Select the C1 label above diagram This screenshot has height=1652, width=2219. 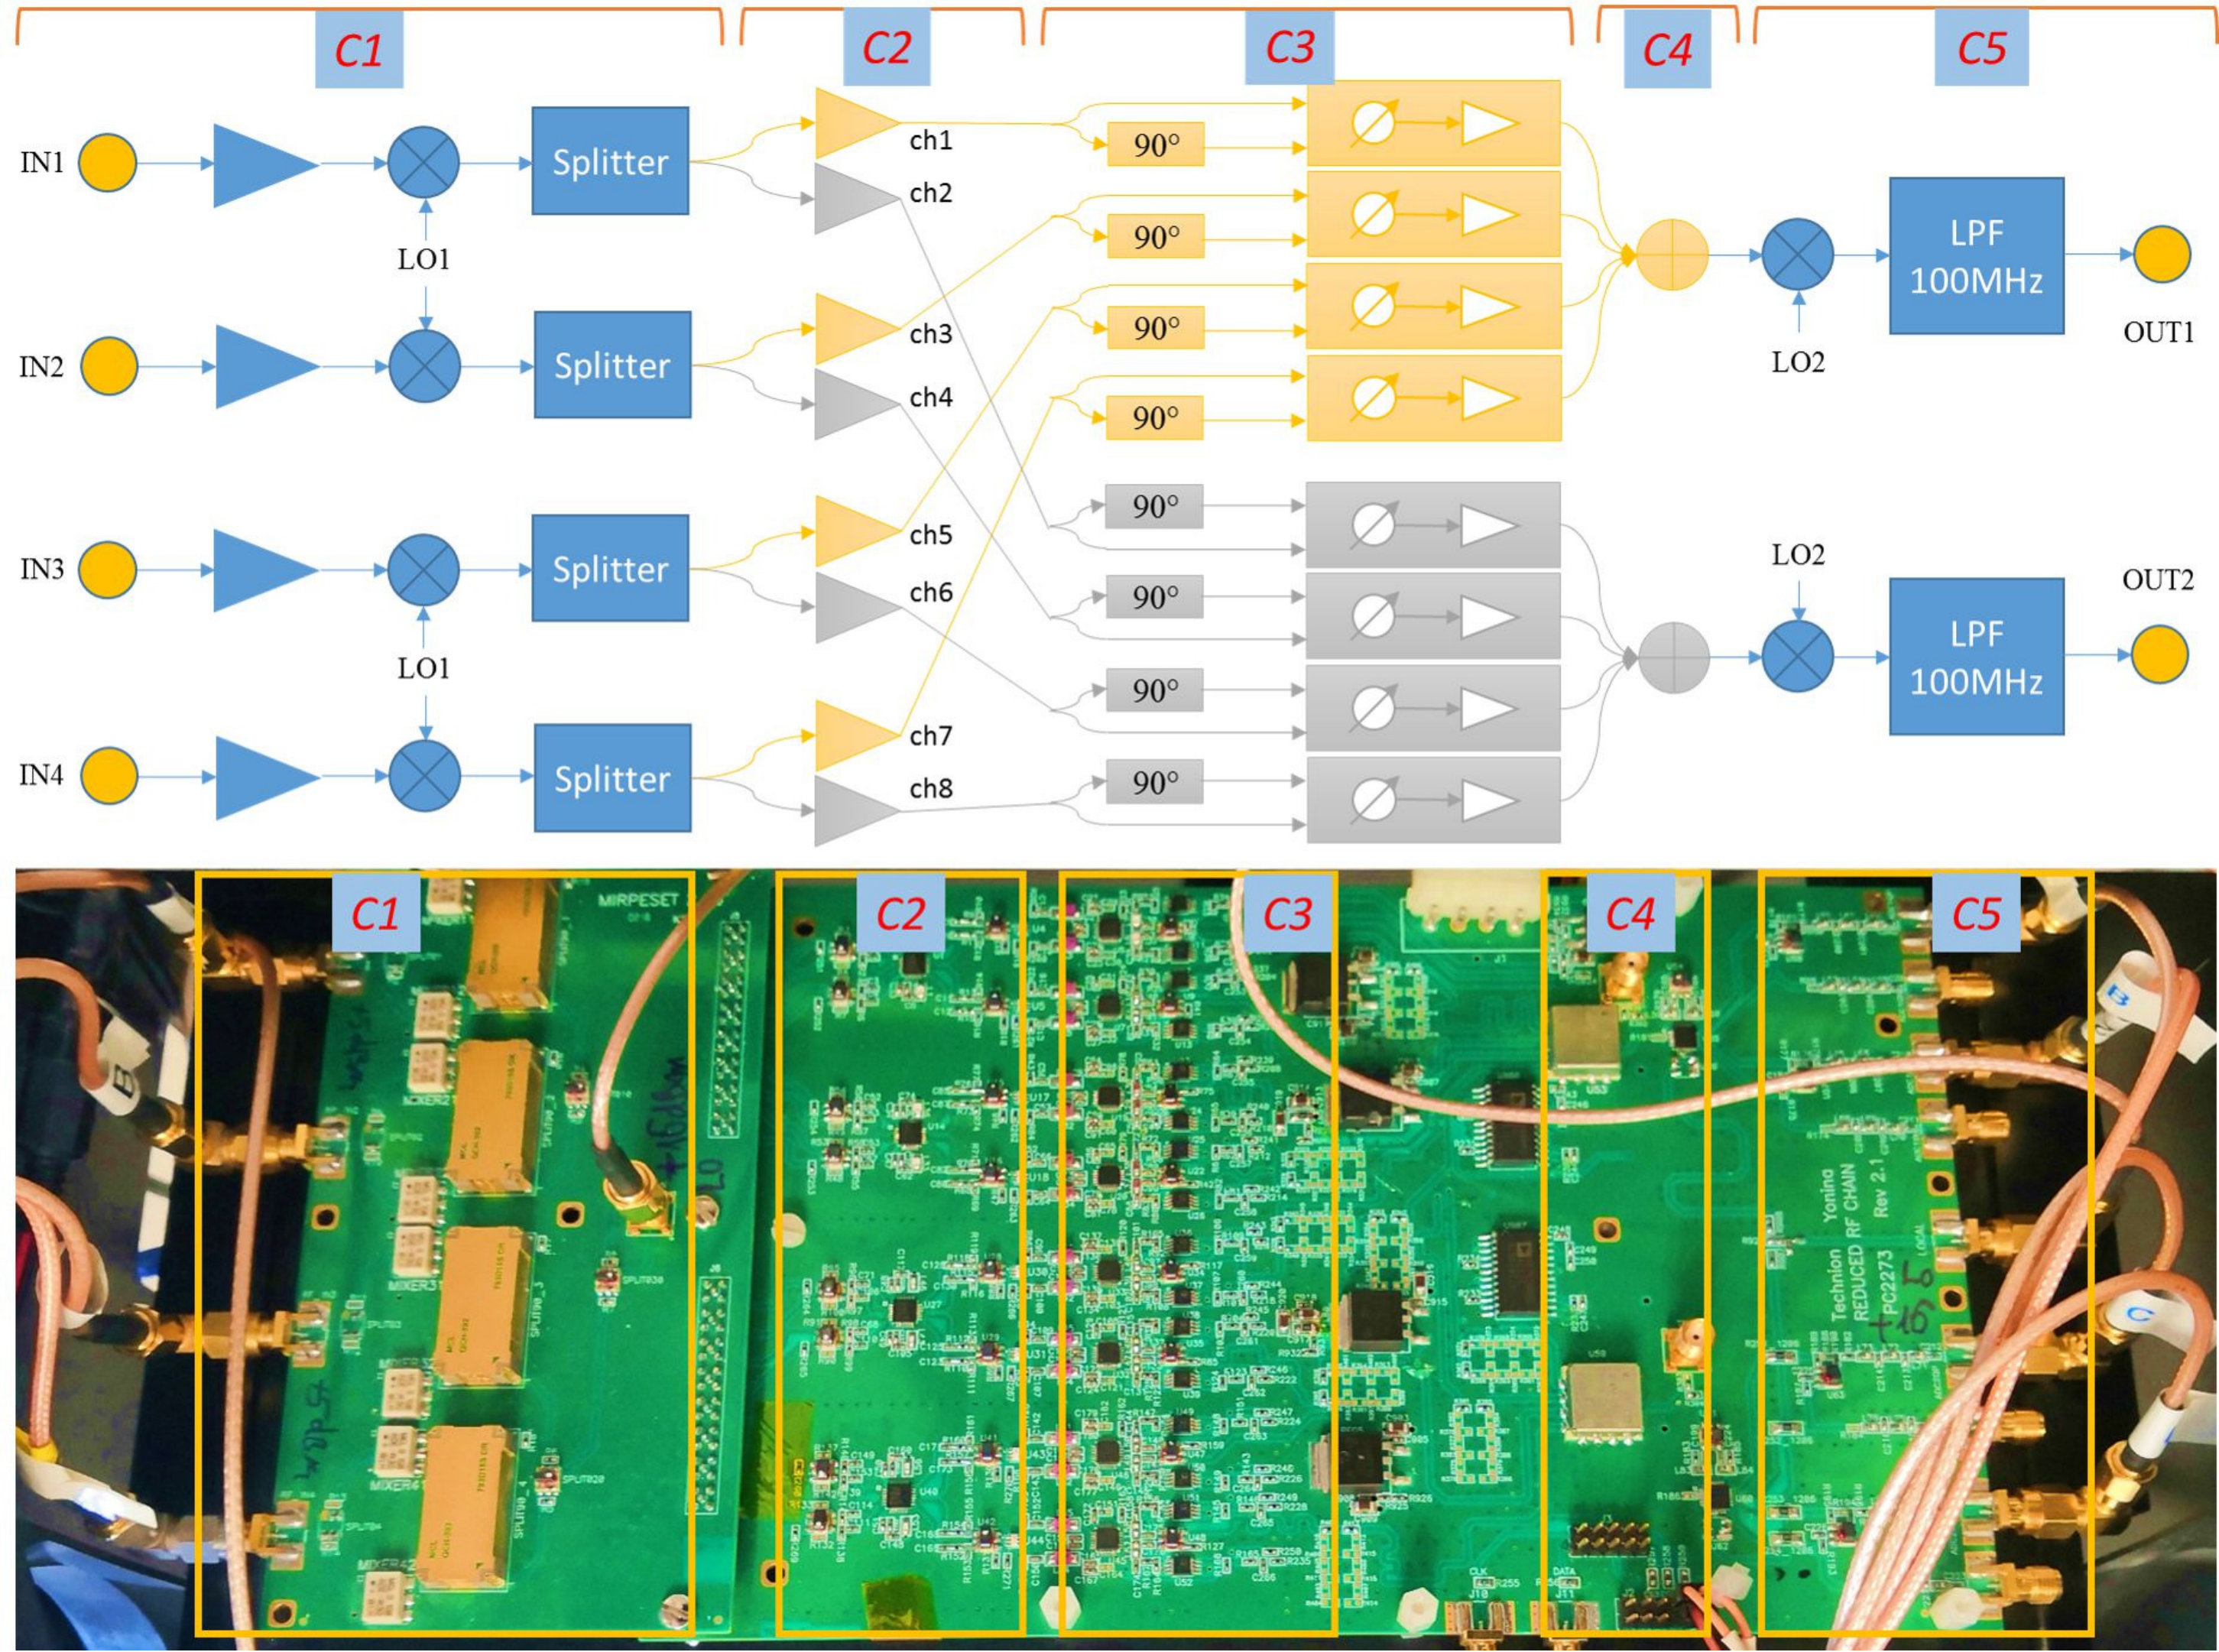(x=359, y=49)
